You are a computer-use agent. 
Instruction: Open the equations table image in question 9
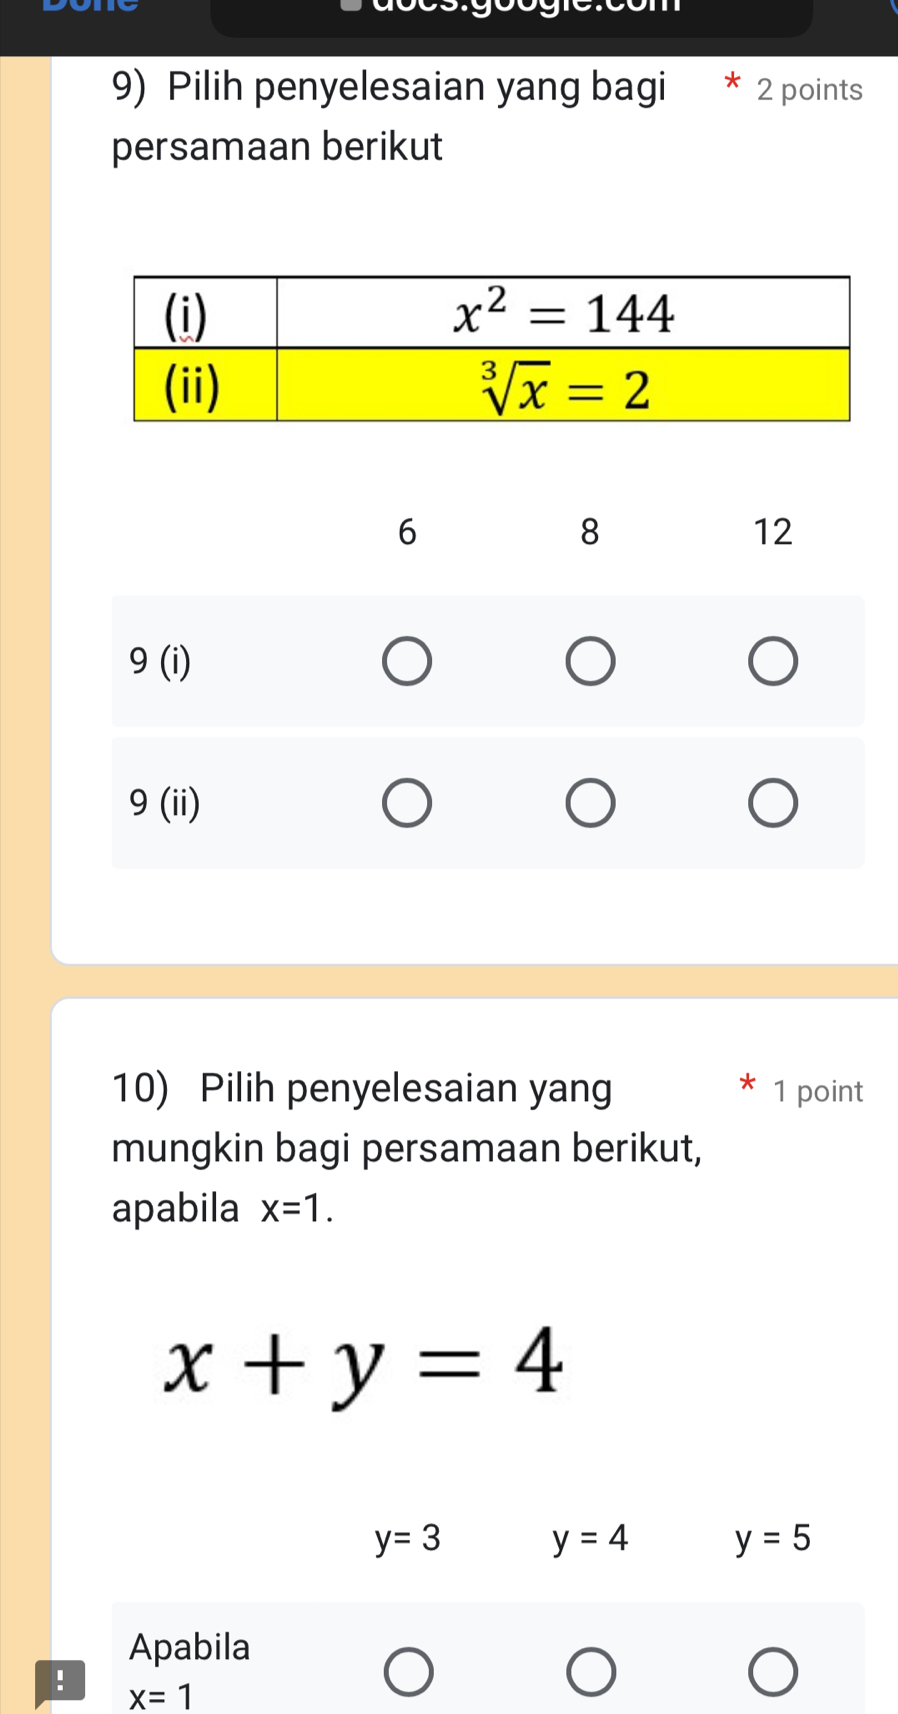click(x=491, y=348)
